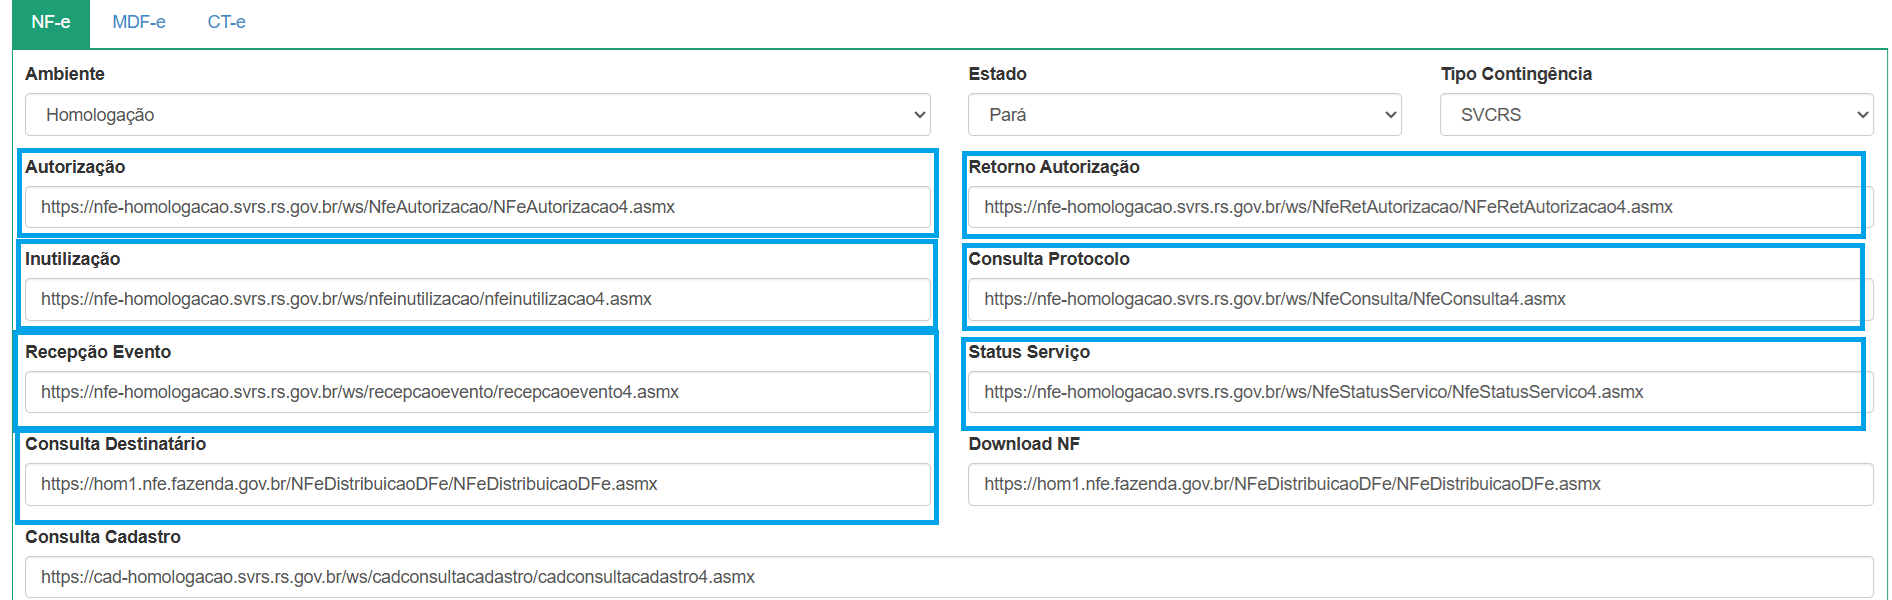
Task: Focus the Inutilização URL input field
Action: pyautogui.click(x=478, y=299)
